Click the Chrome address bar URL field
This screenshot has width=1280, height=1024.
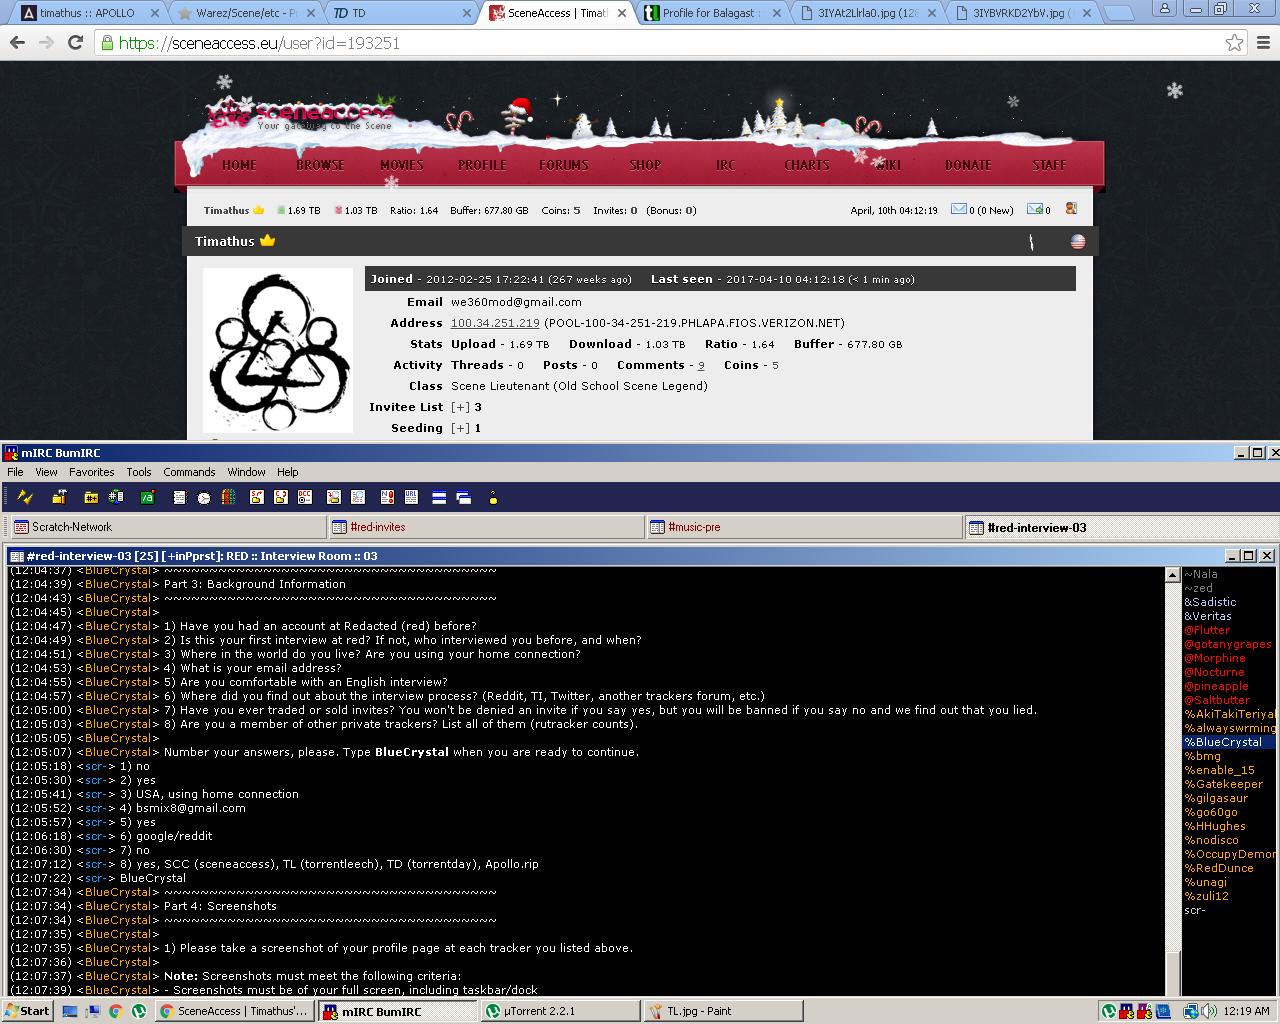tap(660, 43)
